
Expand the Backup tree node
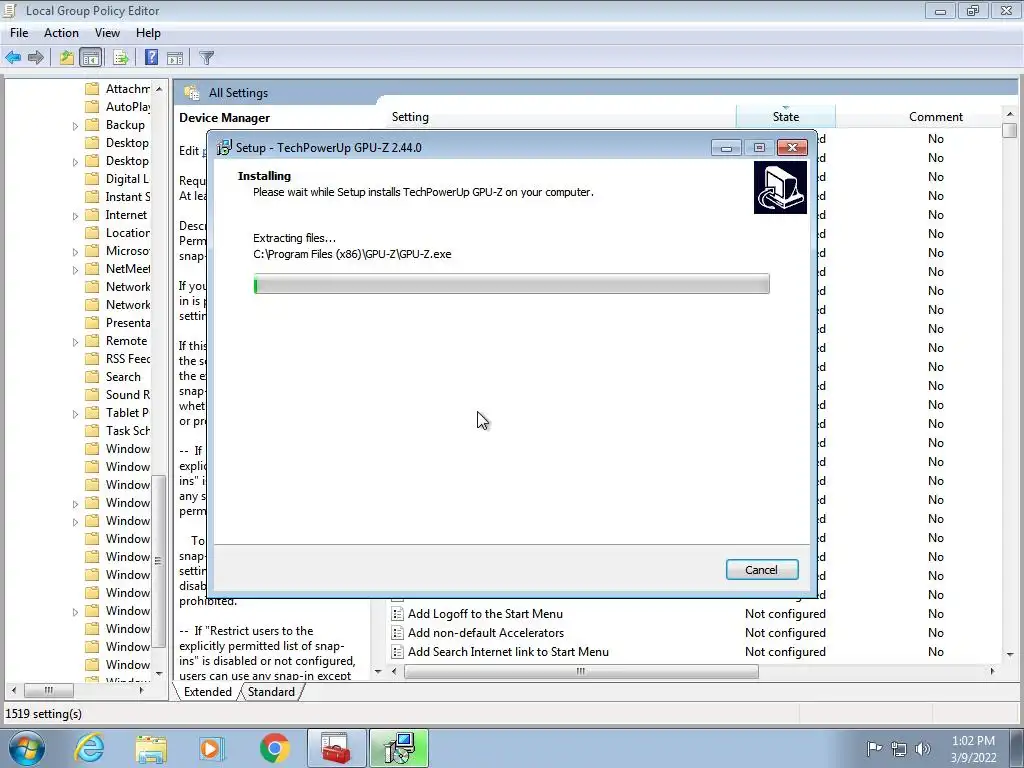tap(75, 125)
